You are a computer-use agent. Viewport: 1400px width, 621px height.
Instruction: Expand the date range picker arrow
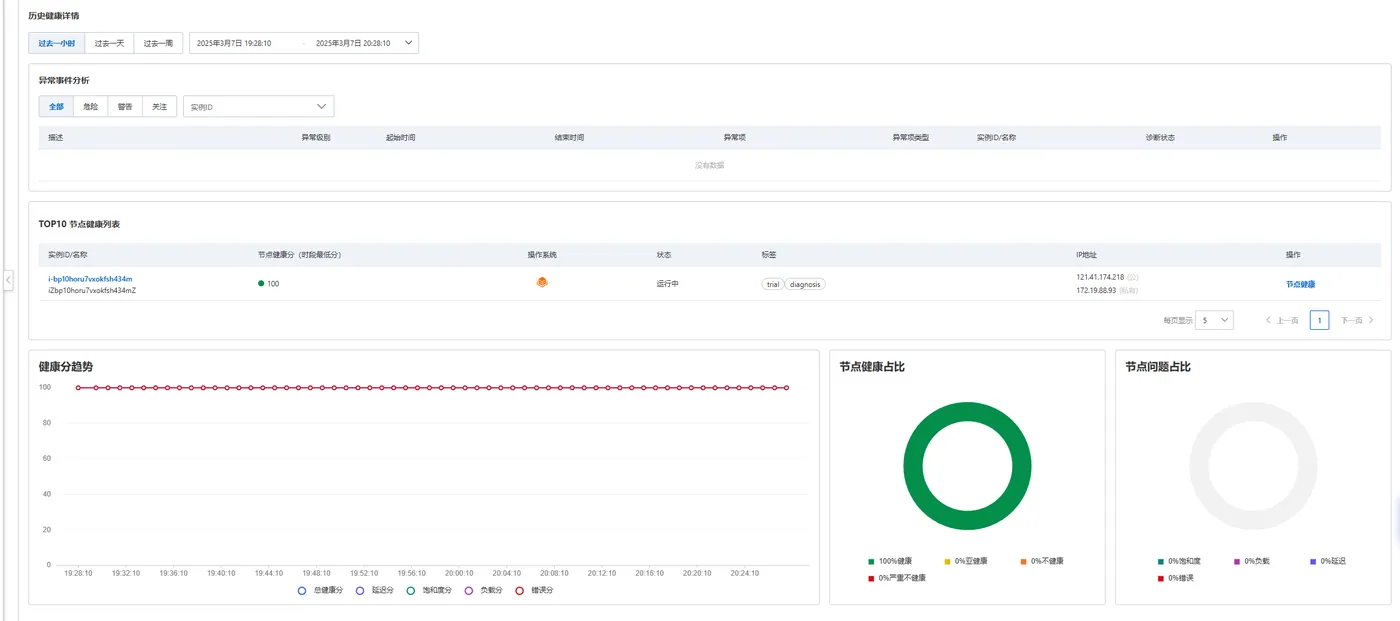pos(408,43)
